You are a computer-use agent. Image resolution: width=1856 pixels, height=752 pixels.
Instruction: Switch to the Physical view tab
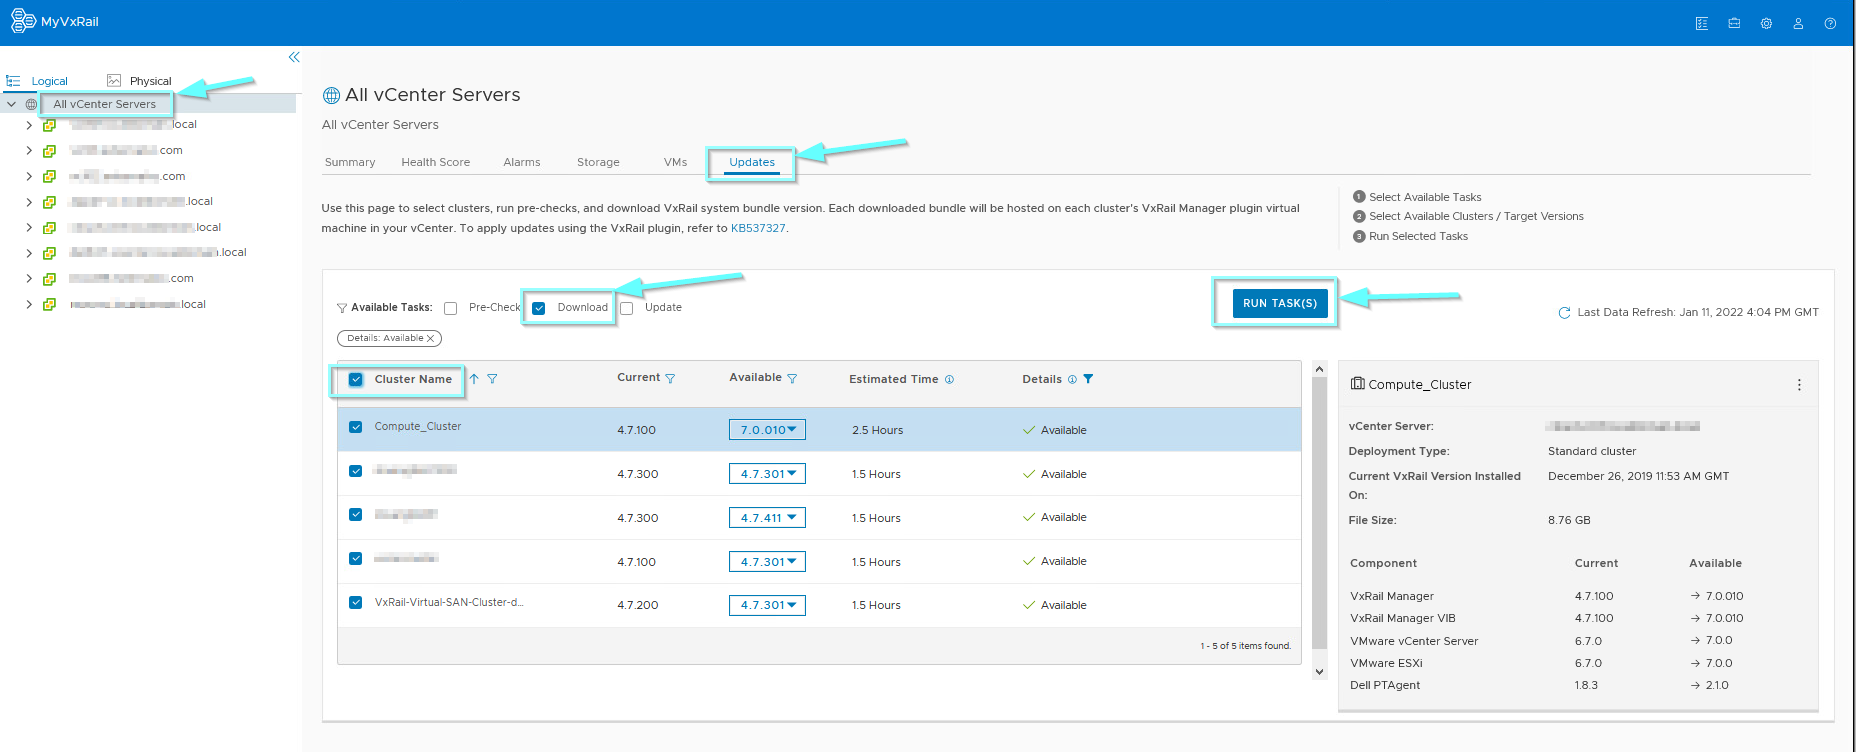(x=151, y=81)
